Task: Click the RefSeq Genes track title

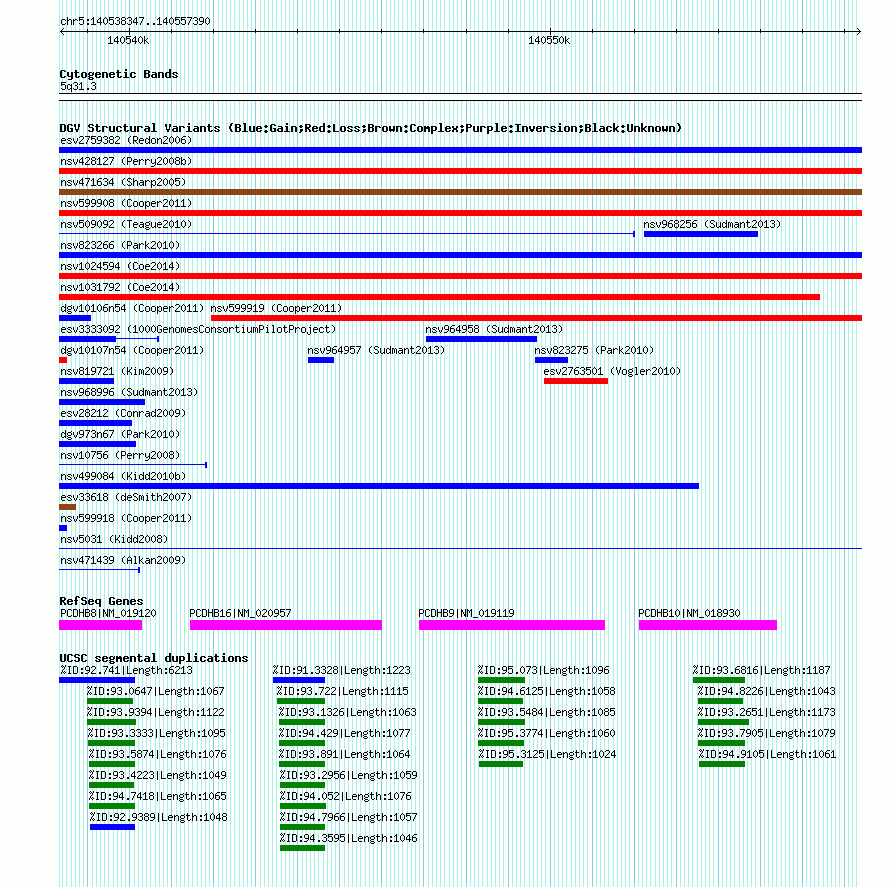Action: [x=101, y=600]
